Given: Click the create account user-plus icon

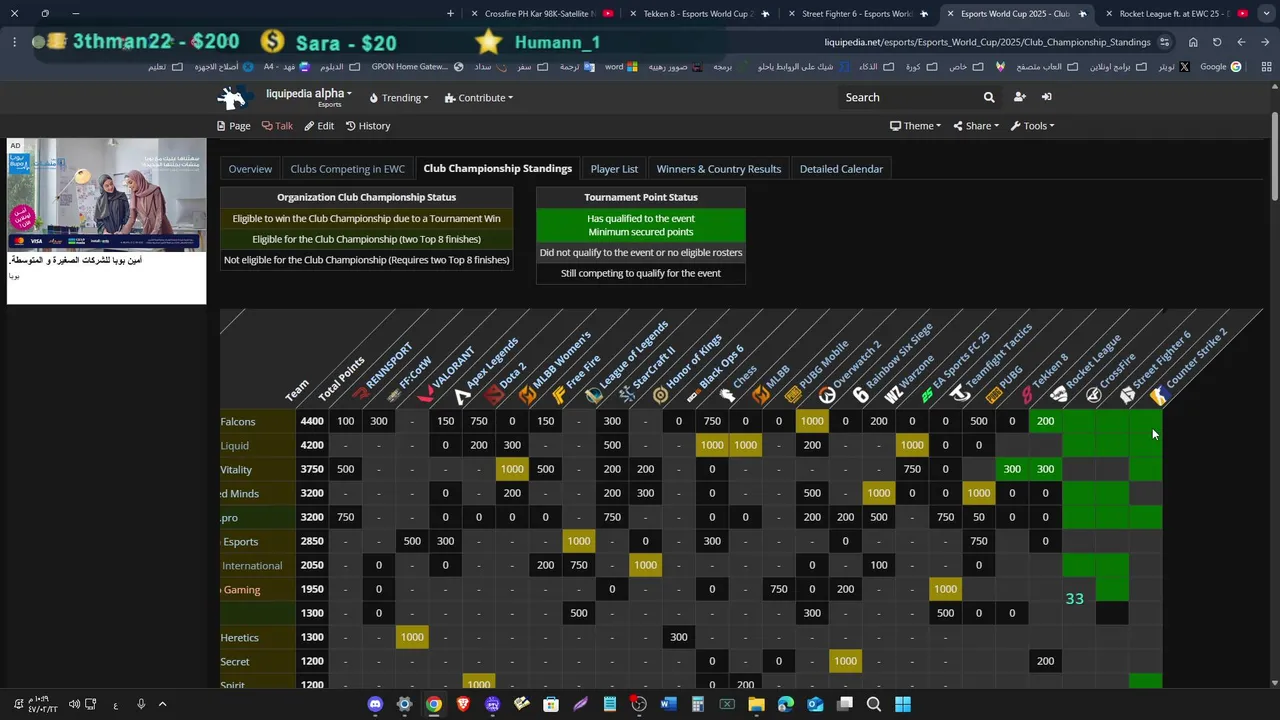Looking at the screenshot, I should (x=1019, y=97).
